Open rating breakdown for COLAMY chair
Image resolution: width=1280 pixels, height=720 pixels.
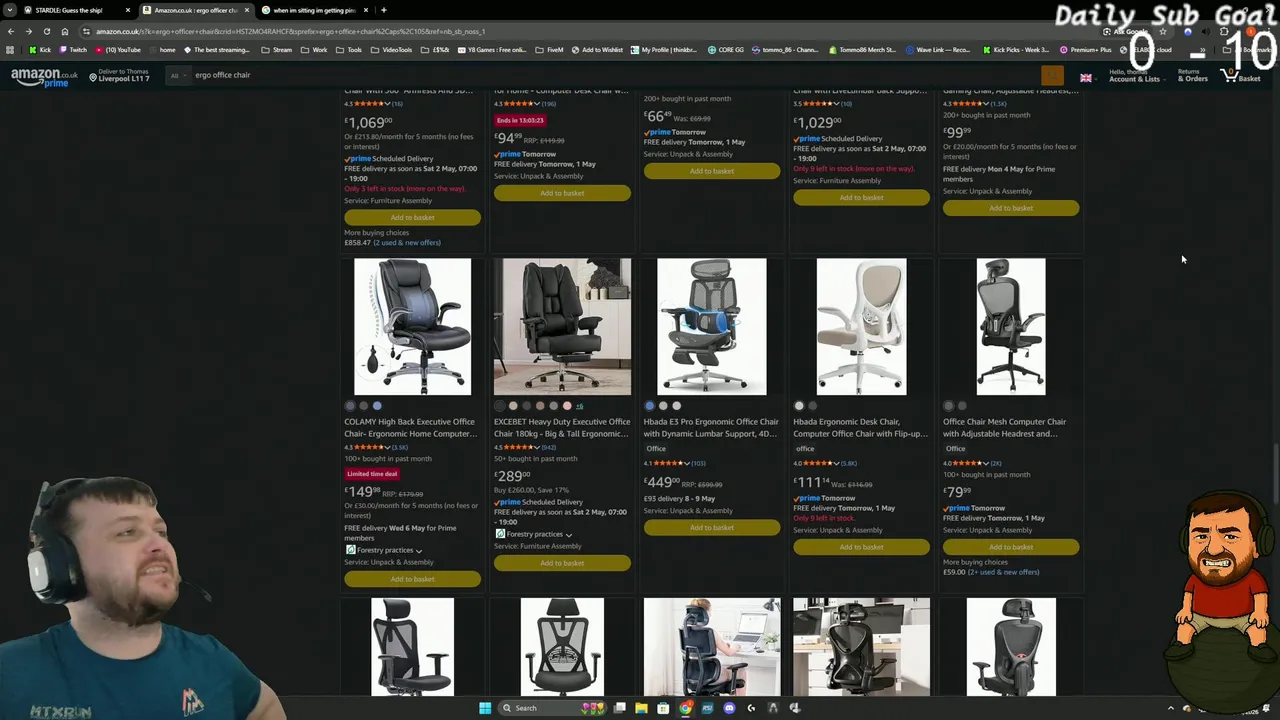(x=367, y=447)
